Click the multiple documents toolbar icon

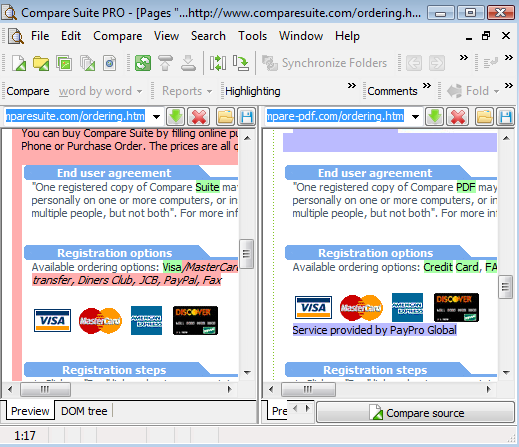tap(87, 63)
